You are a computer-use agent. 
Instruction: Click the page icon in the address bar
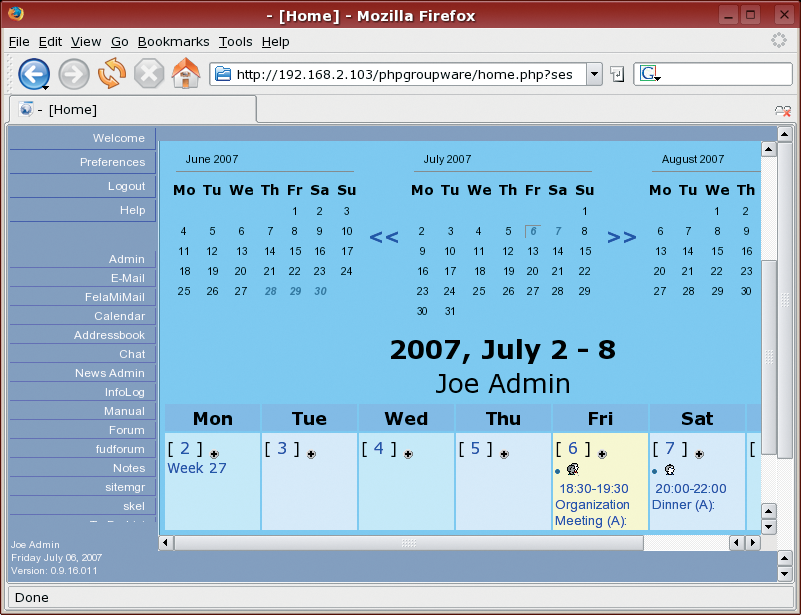coord(223,75)
